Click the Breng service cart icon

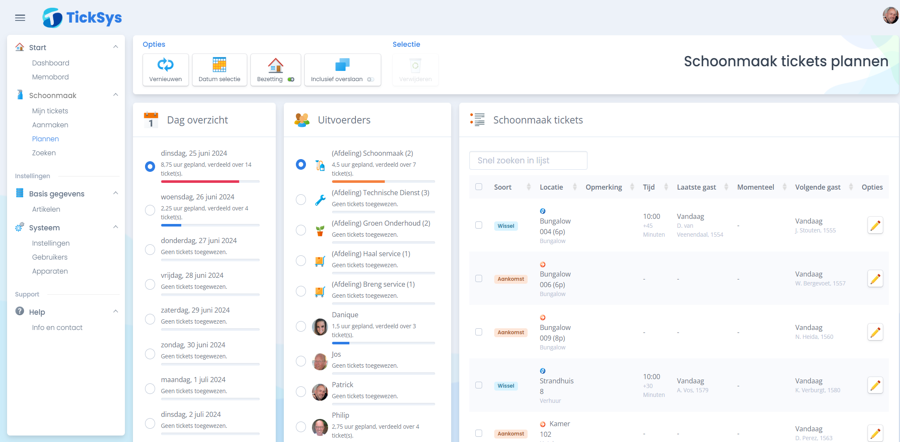point(320,292)
